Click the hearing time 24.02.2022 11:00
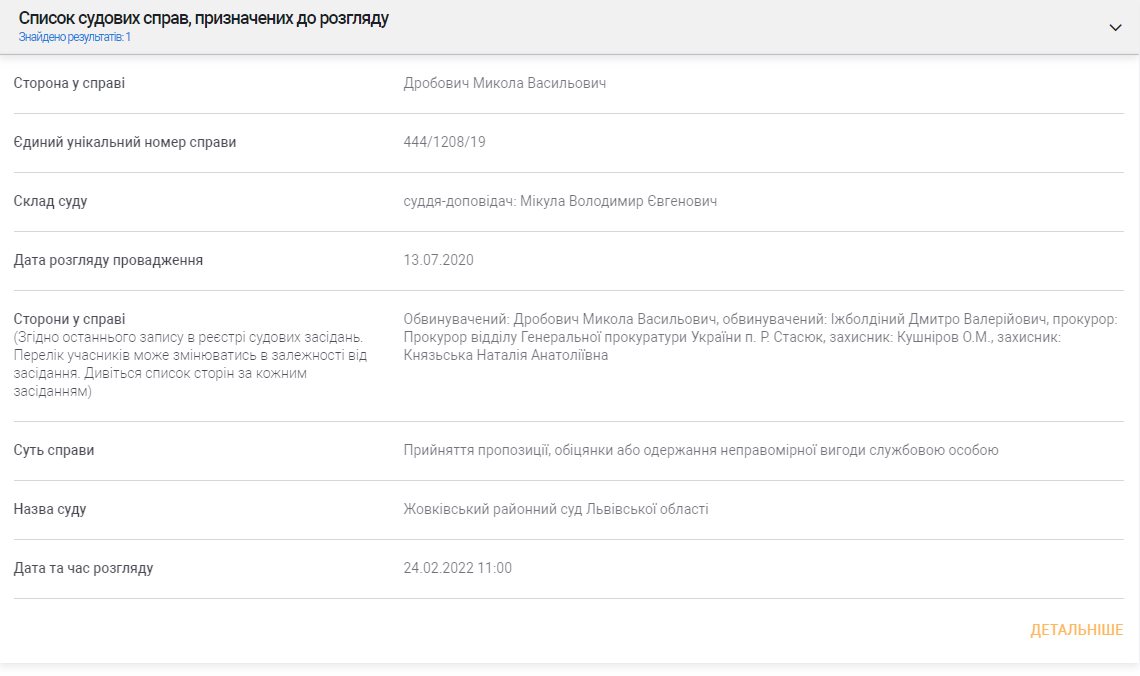The width and height of the screenshot is (1140, 676). (458, 568)
